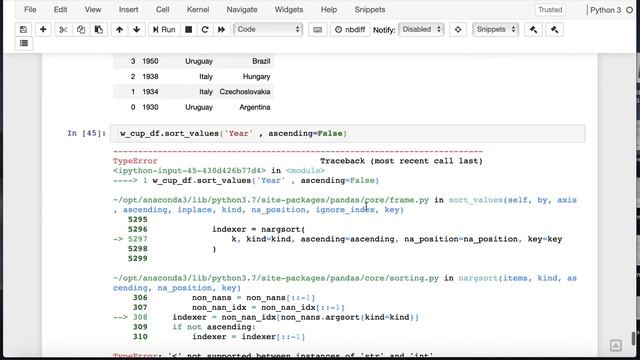Click into code cell In [45]
640x360 pixels.
pyautogui.click(x=347, y=133)
